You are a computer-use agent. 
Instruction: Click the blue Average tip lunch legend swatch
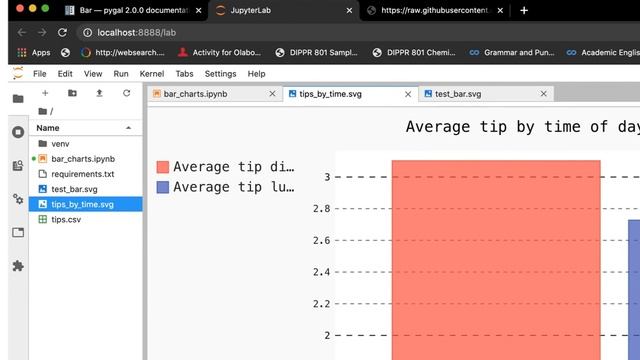tap(162, 187)
